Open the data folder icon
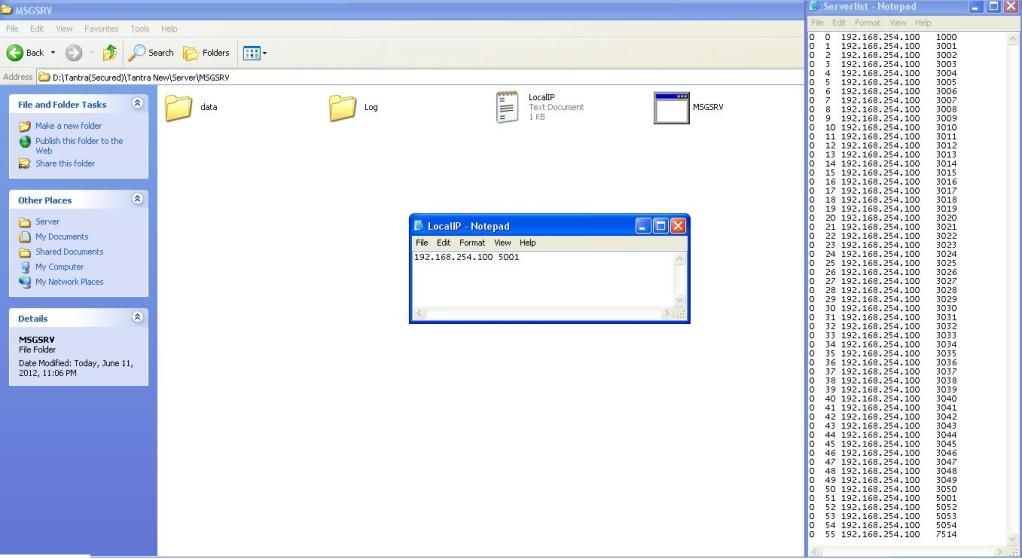 [x=178, y=107]
